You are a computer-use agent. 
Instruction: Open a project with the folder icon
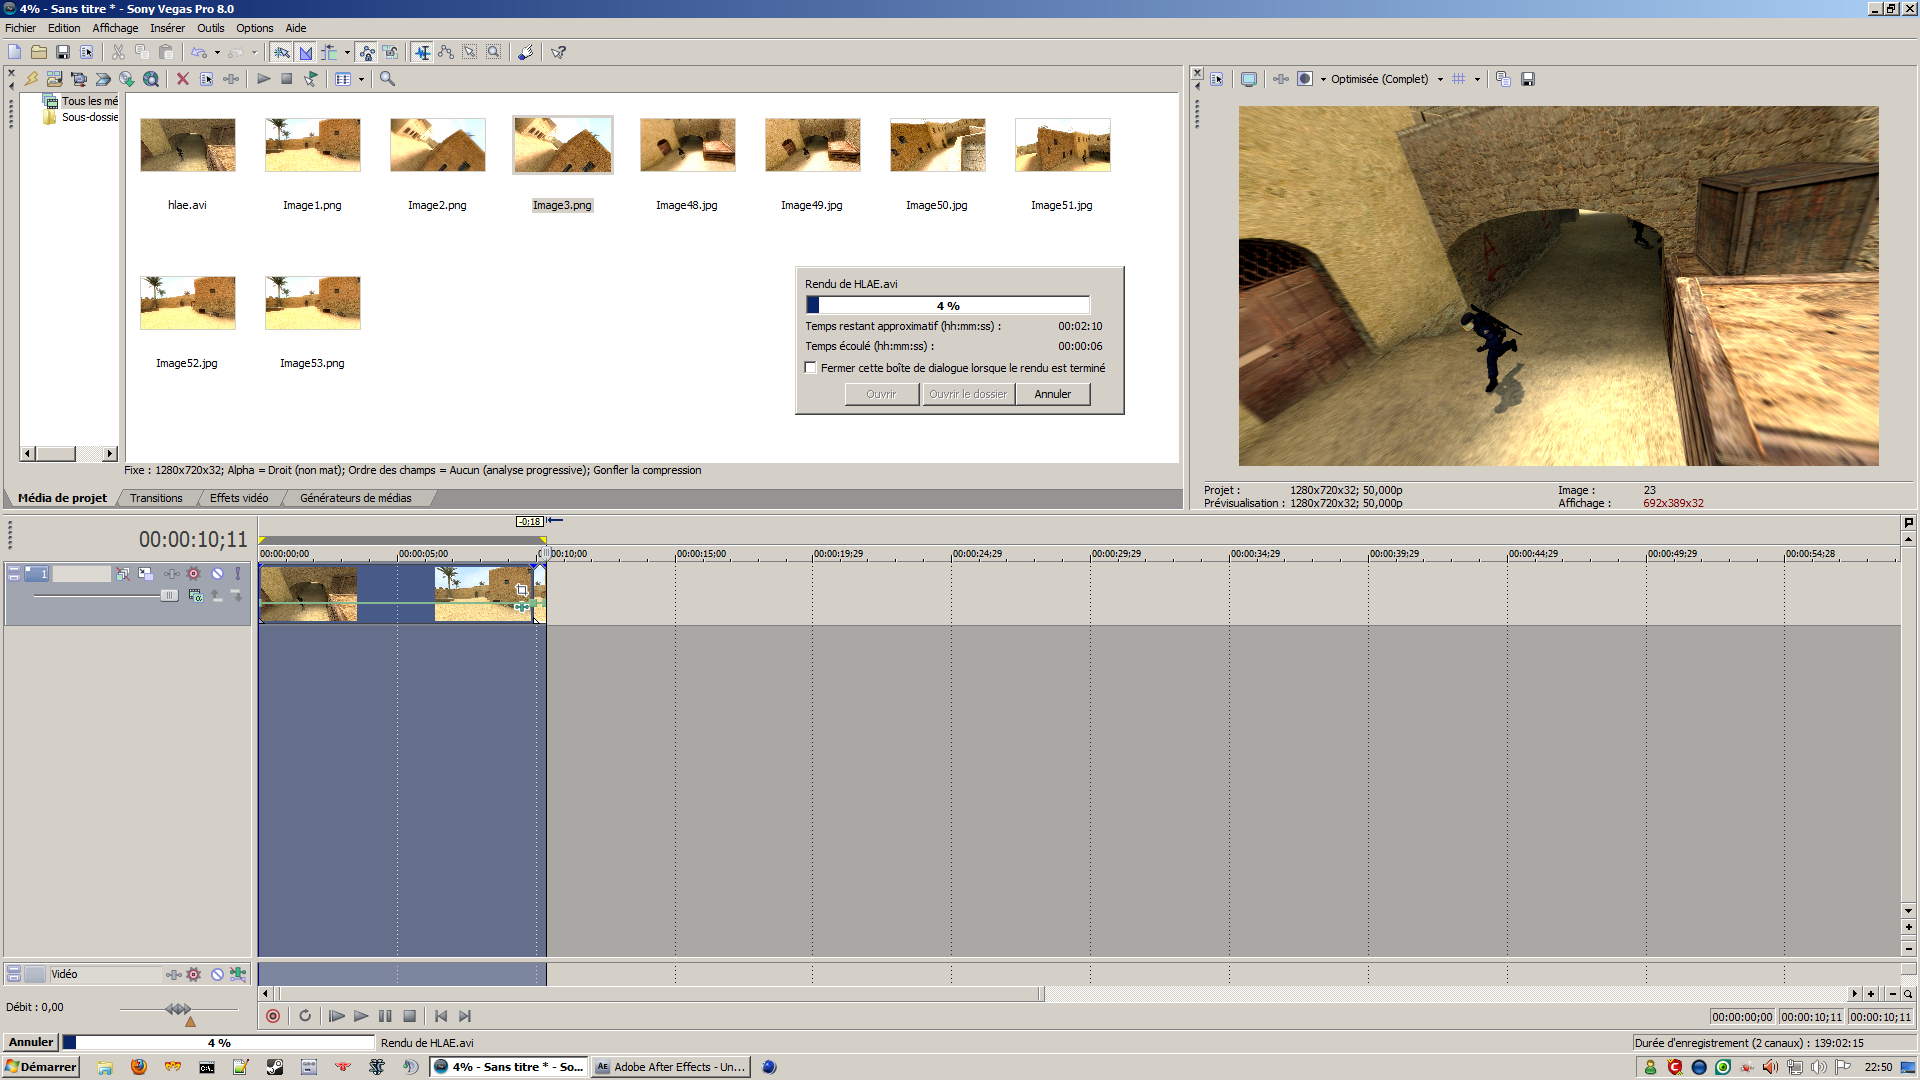coord(39,52)
